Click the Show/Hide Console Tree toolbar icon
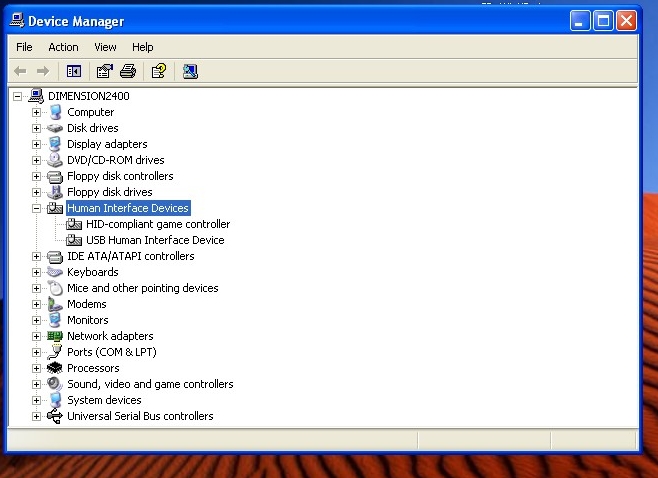Screen dimensions: 658x478 point(73,71)
